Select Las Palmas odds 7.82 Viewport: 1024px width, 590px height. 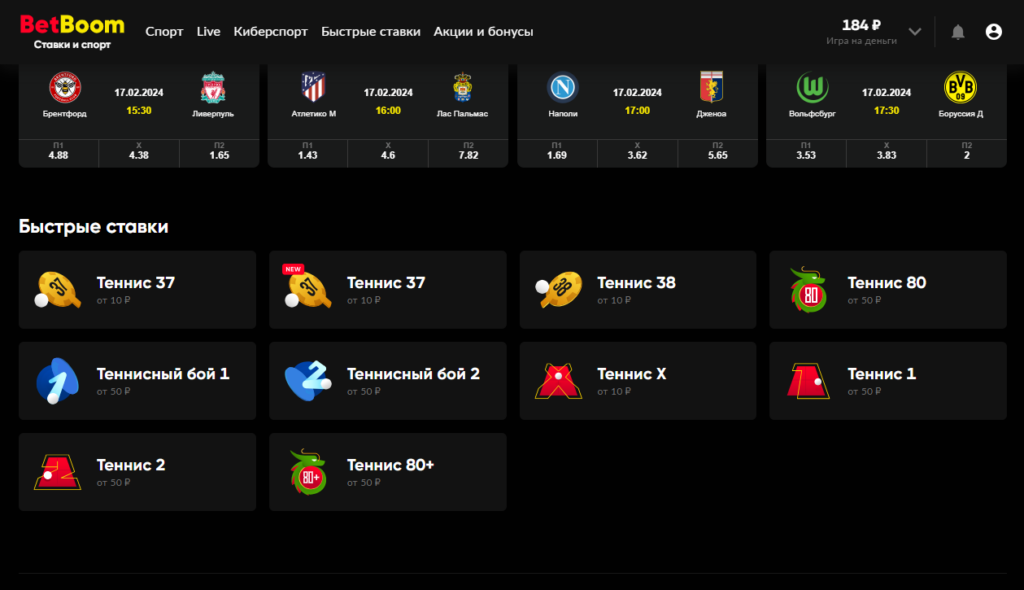[468, 153]
